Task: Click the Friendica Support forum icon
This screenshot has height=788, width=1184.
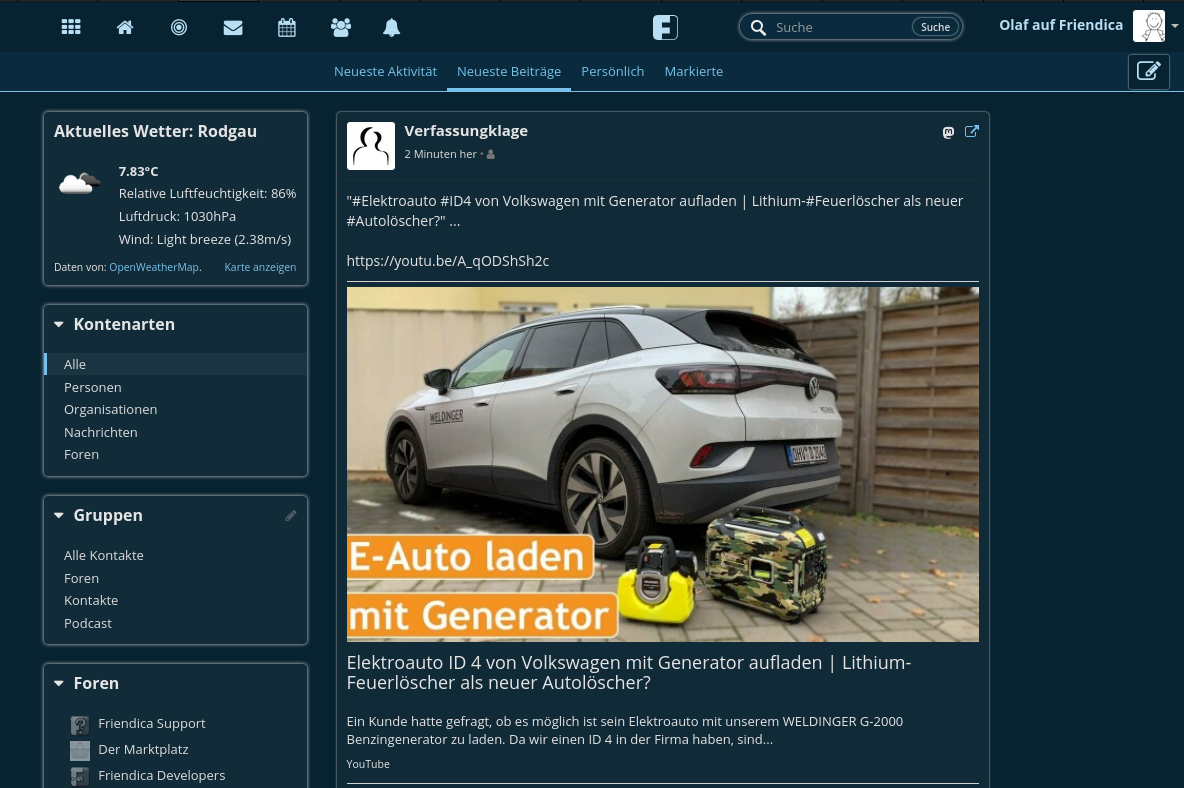Action: coord(79,725)
